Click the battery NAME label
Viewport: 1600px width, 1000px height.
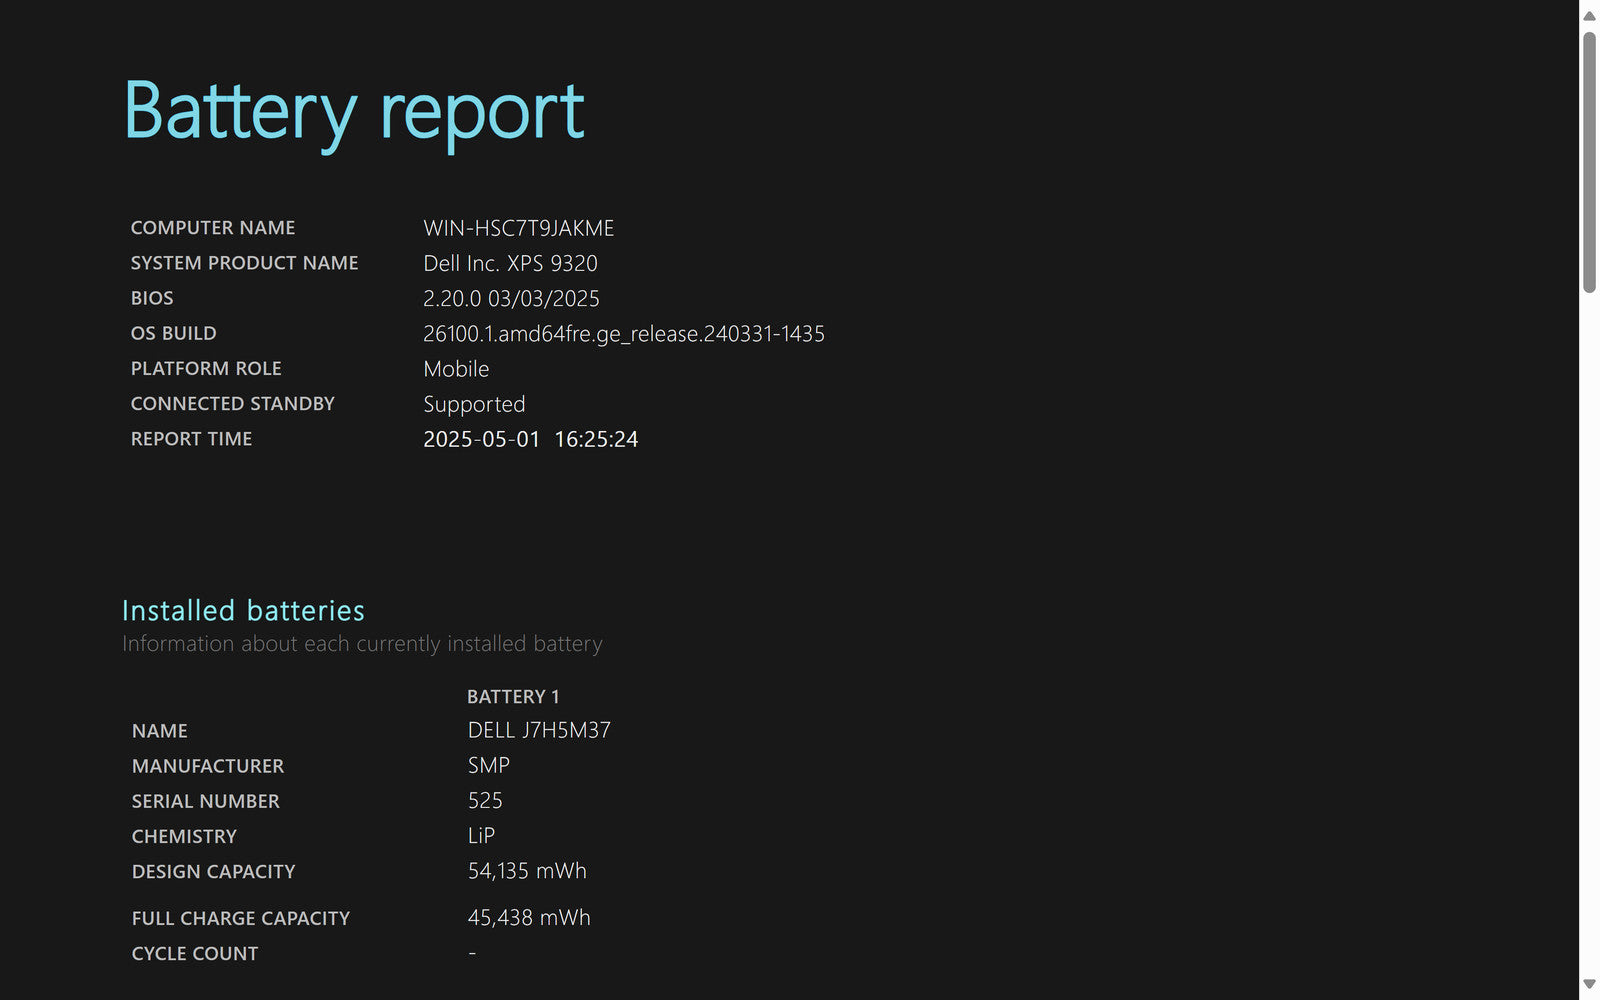160,731
